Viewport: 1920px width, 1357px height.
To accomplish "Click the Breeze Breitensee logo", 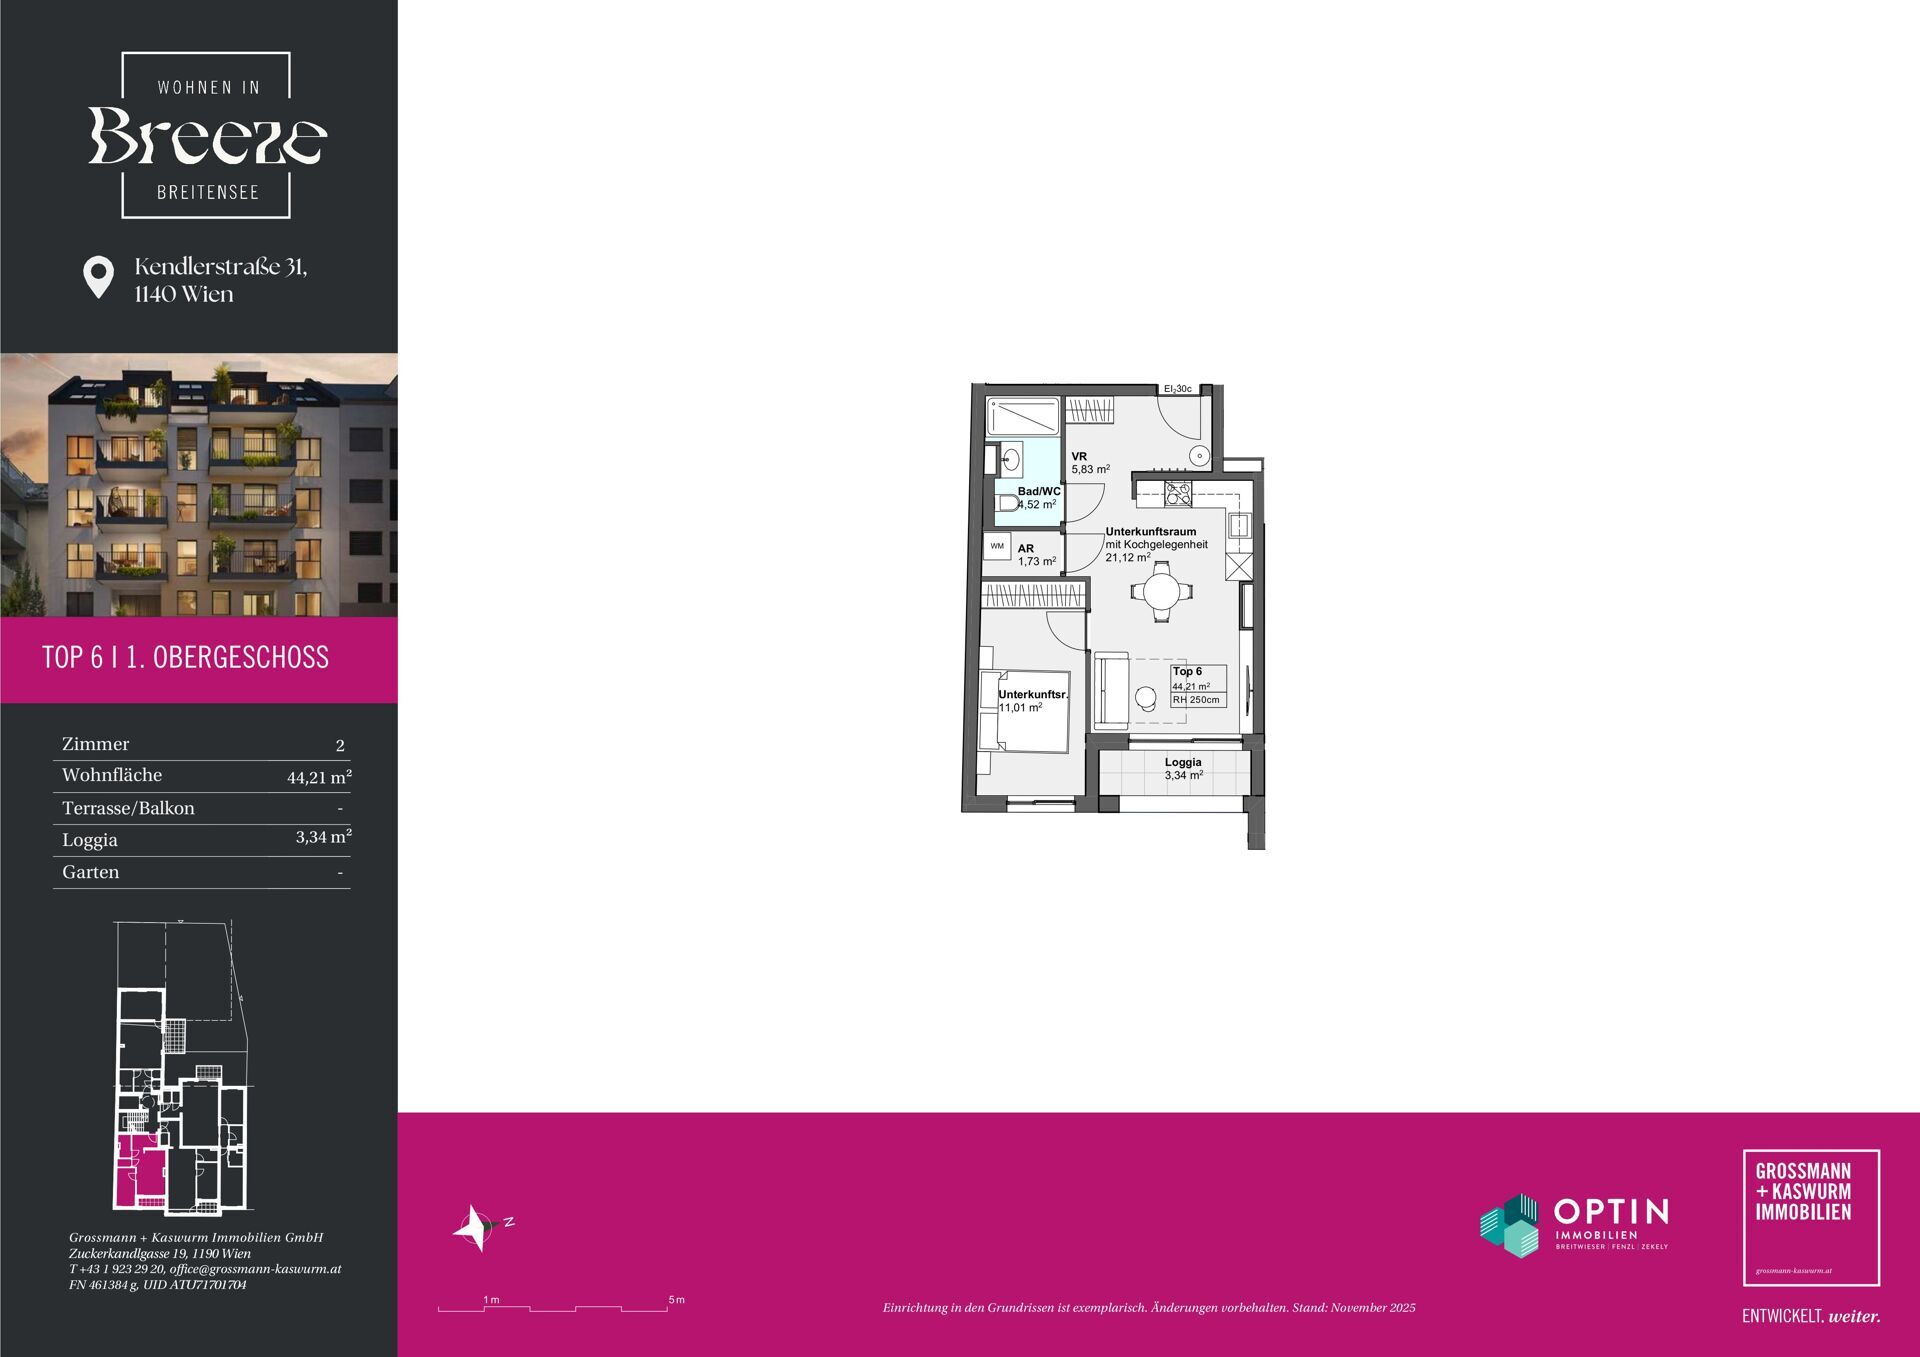I will click(x=207, y=136).
